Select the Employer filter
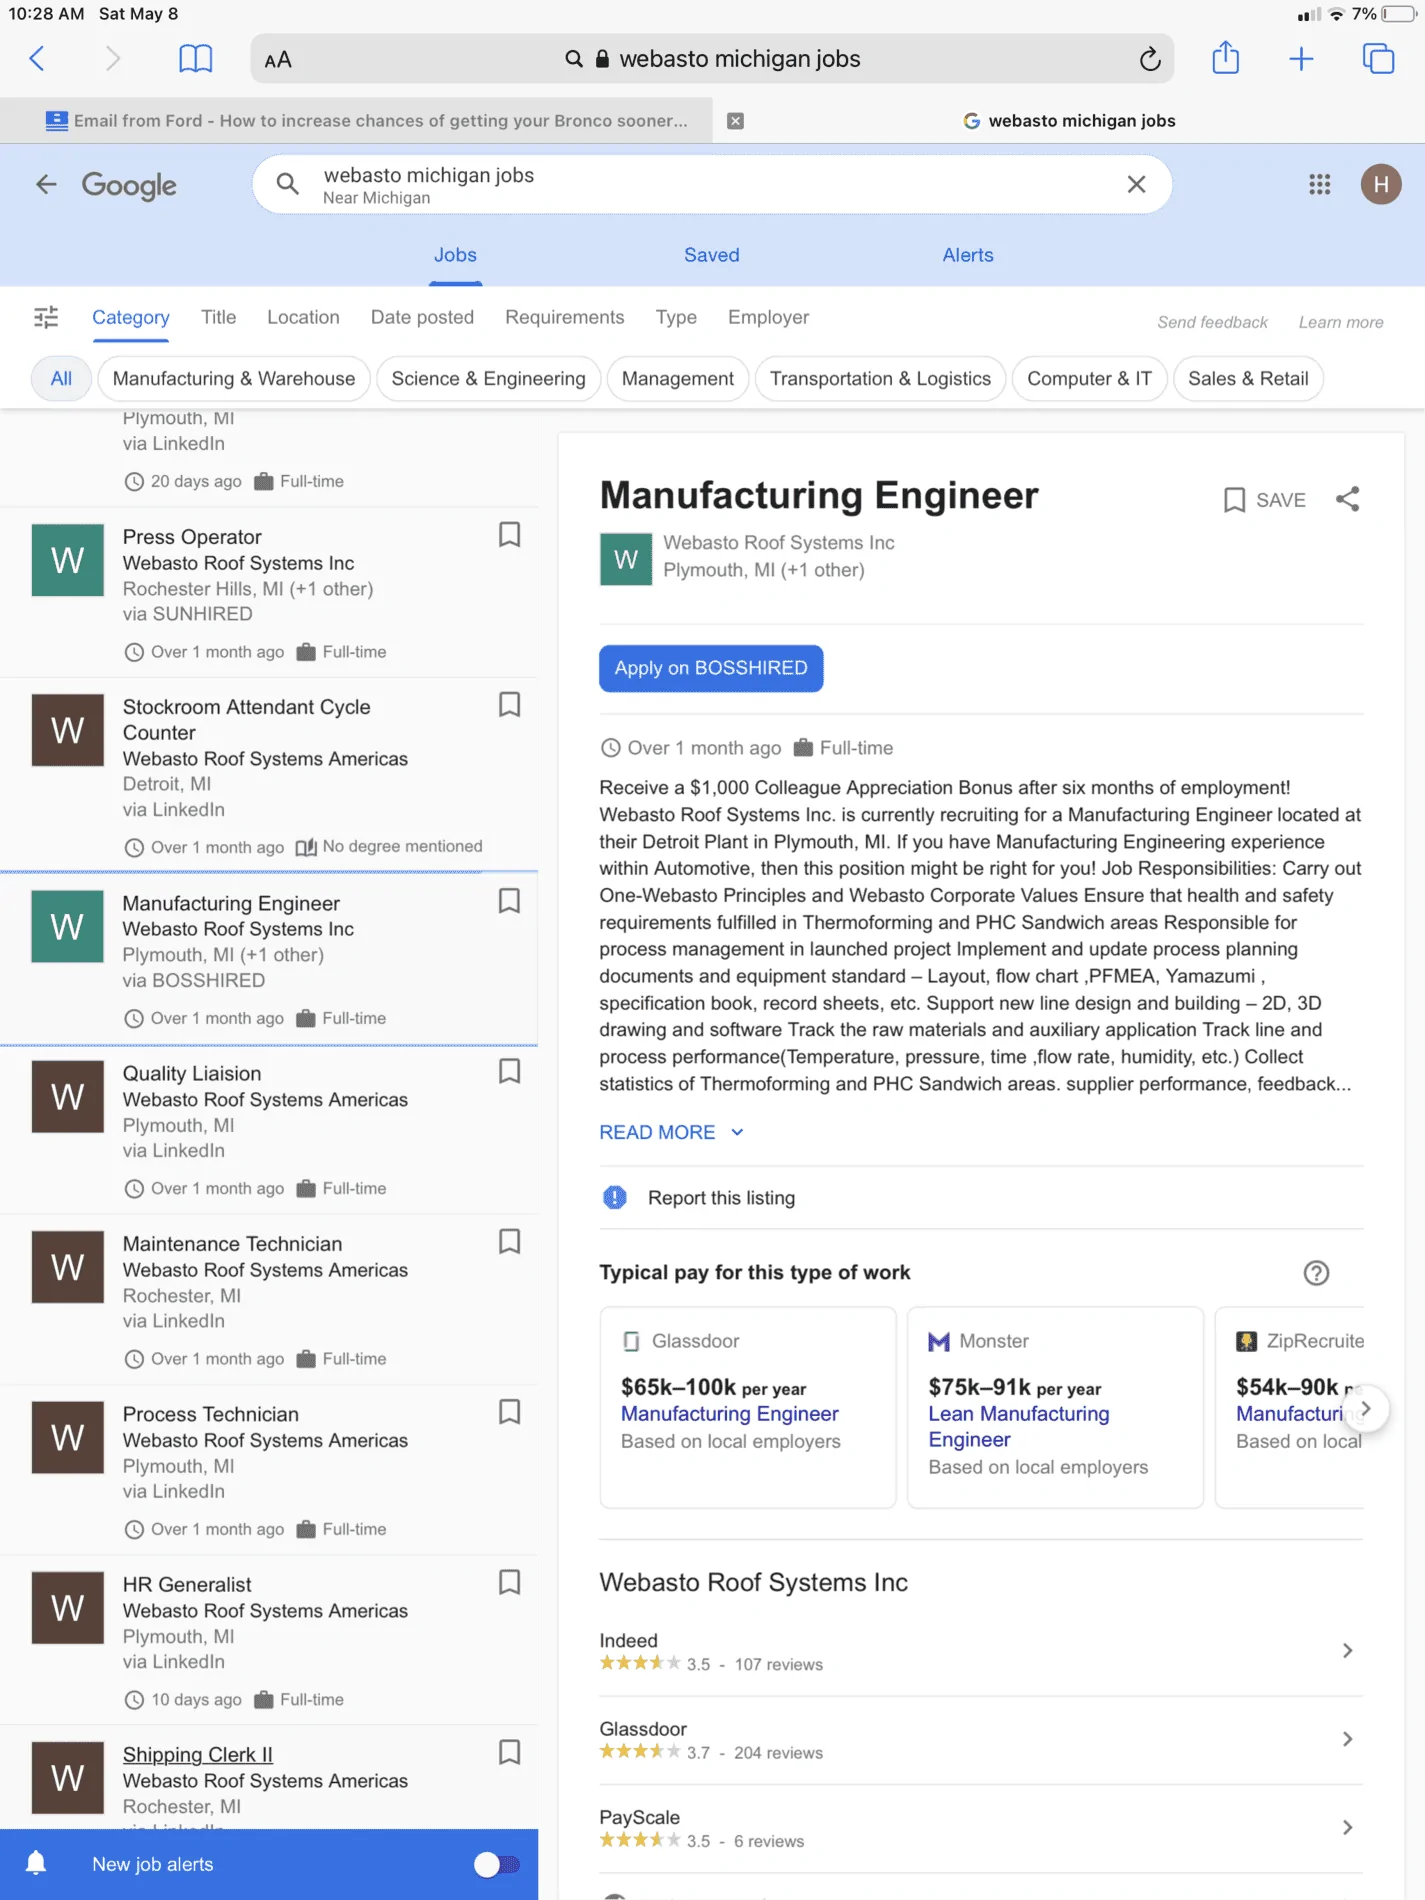Image resolution: width=1425 pixels, height=1900 pixels. click(x=769, y=317)
